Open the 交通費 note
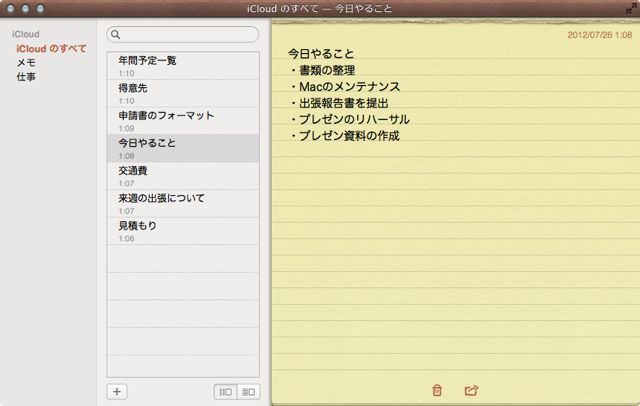This screenshot has width=640, height=406. 183,176
